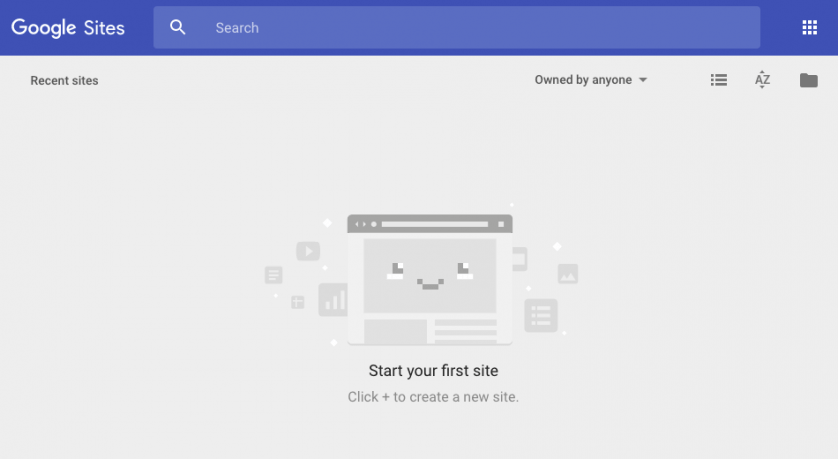Open the AZ sort options
The height and width of the screenshot is (459, 838).
(x=762, y=80)
